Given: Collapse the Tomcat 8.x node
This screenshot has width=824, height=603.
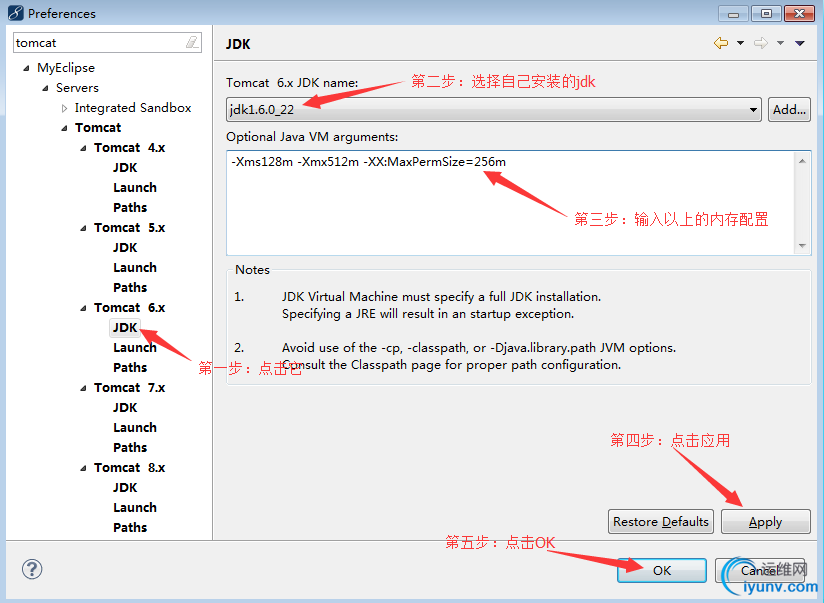Looking at the screenshot, I should (83, 468).
